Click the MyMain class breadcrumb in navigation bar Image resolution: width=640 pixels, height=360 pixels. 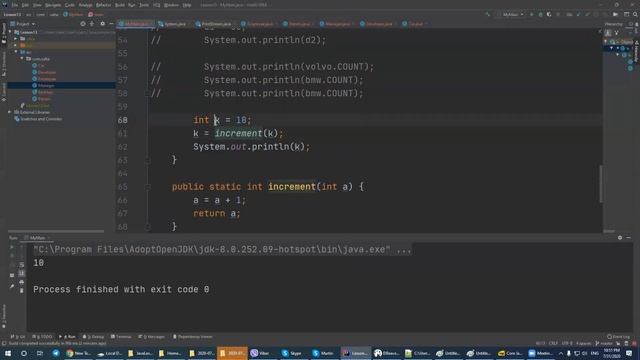pyautogui.click(x=73, y=15)
